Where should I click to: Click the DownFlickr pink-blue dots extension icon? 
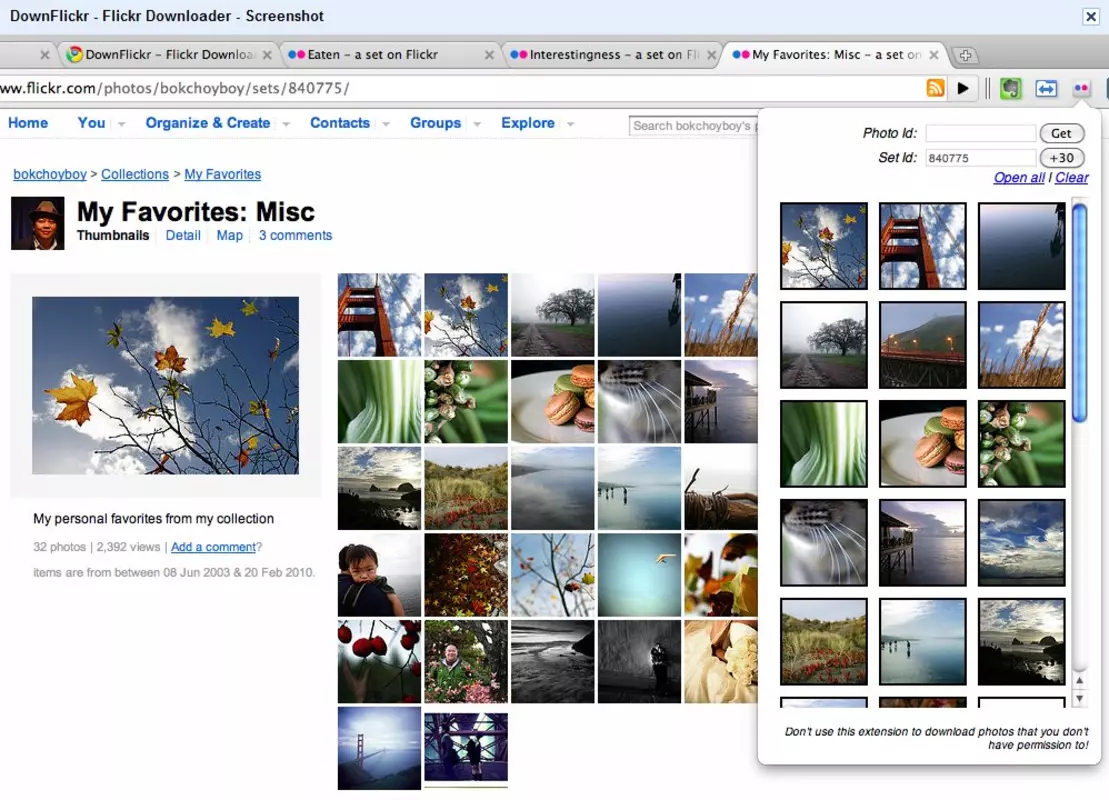[x=1081, y=88]
